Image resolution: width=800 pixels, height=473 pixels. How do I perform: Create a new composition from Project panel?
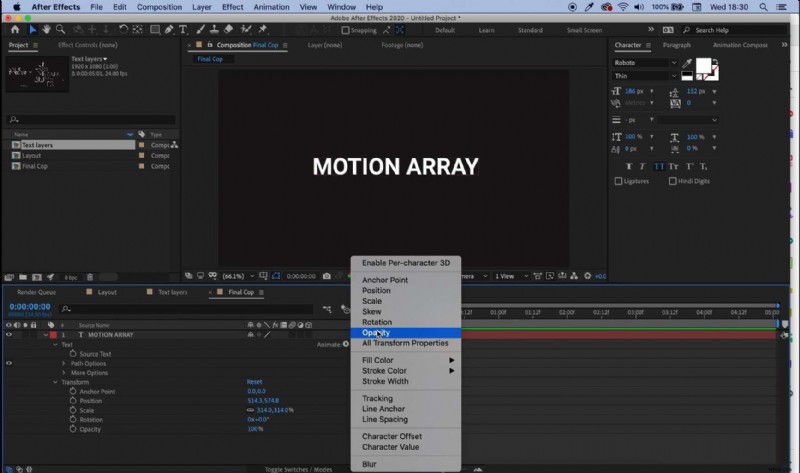[x=37, y=277]
